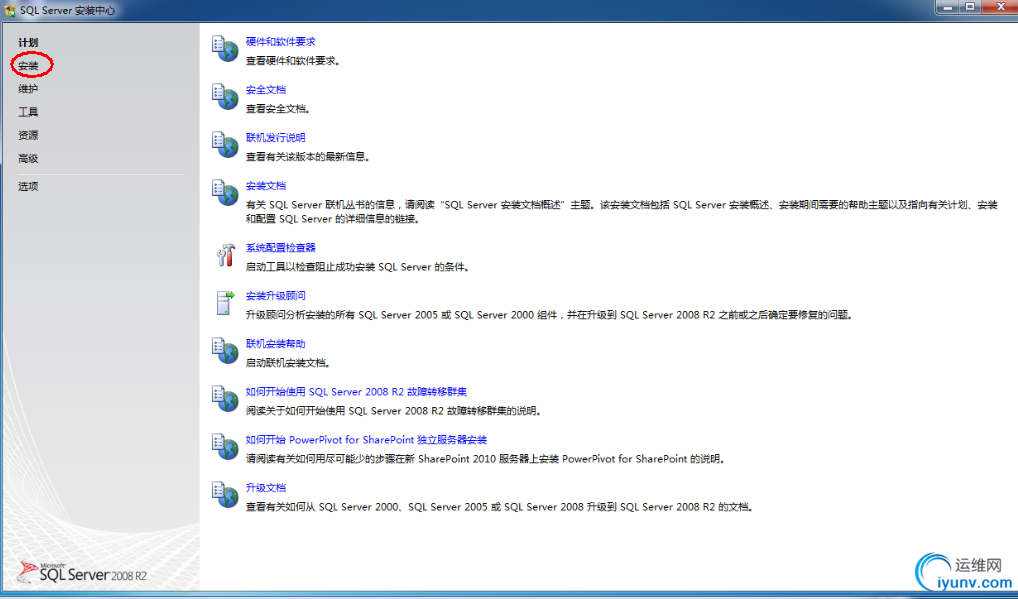Launch 系统配置检查器
Viewport: 1018px width, 599px height.
point(280,247)
